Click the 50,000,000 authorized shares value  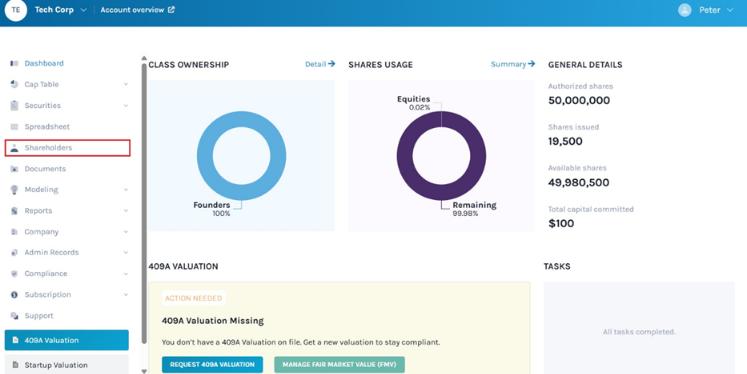579,101
